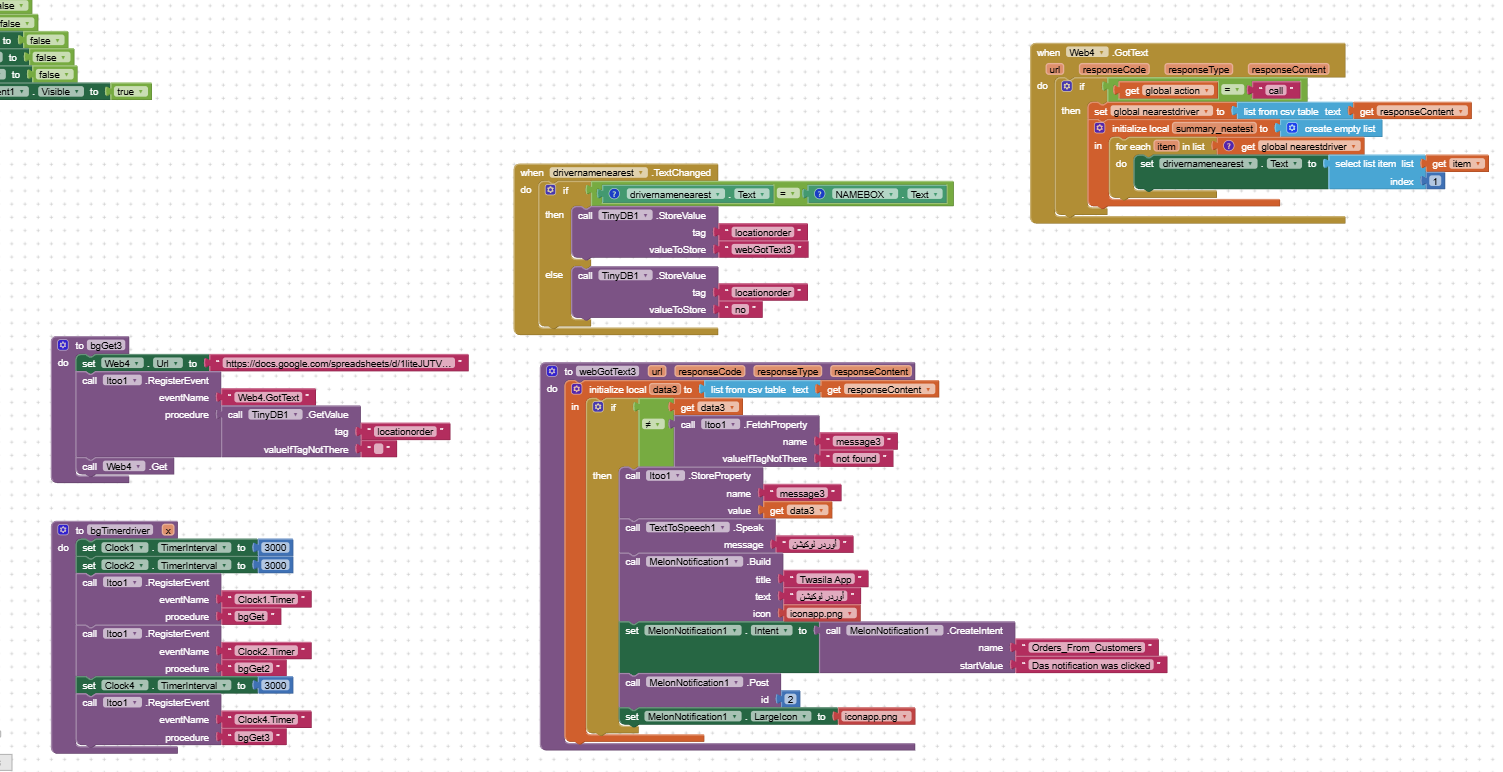Viewport: 1503px width, 772px height.
Task: Open the LargeIcon property dropdown
Action: (x=779, y=717)
